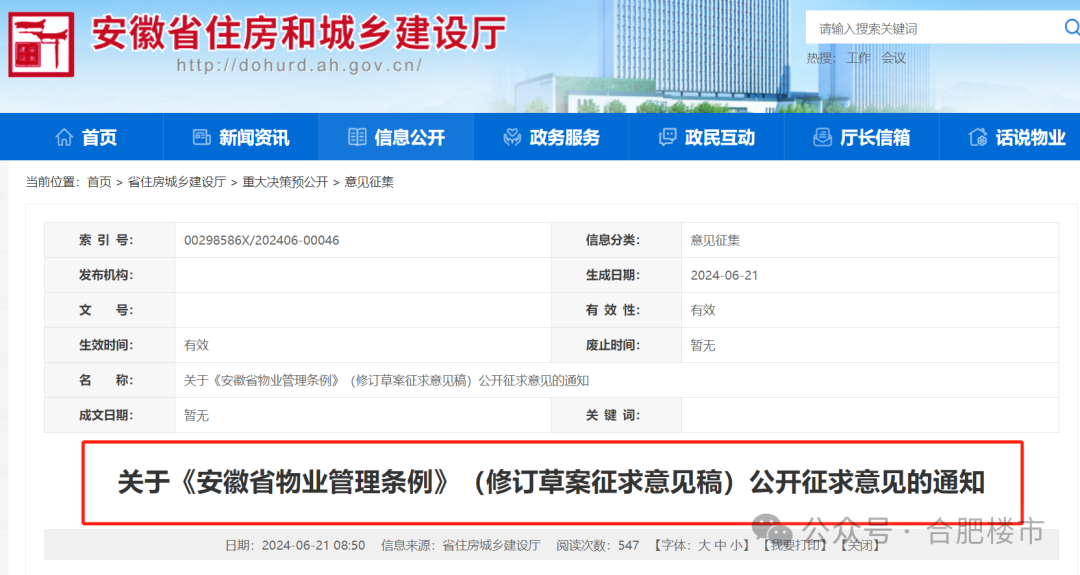
Task: Click breadcrumb link 意见征集
Action: (x=369, y=182)
